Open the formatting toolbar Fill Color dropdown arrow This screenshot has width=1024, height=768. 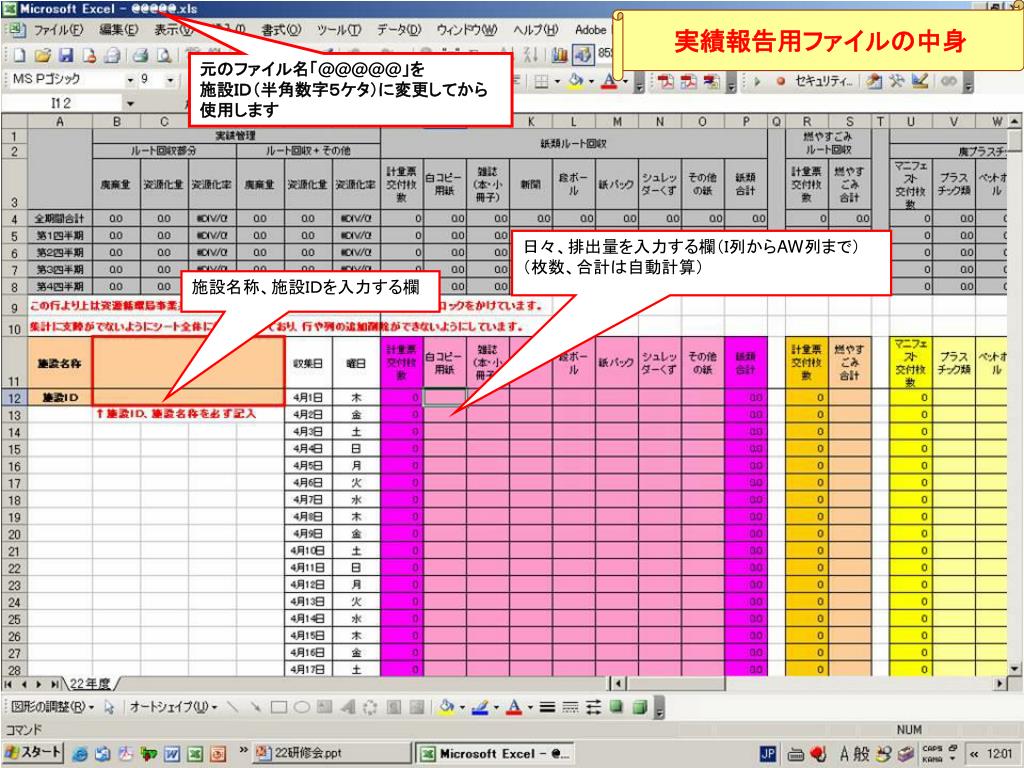click(x=591, y=82)
